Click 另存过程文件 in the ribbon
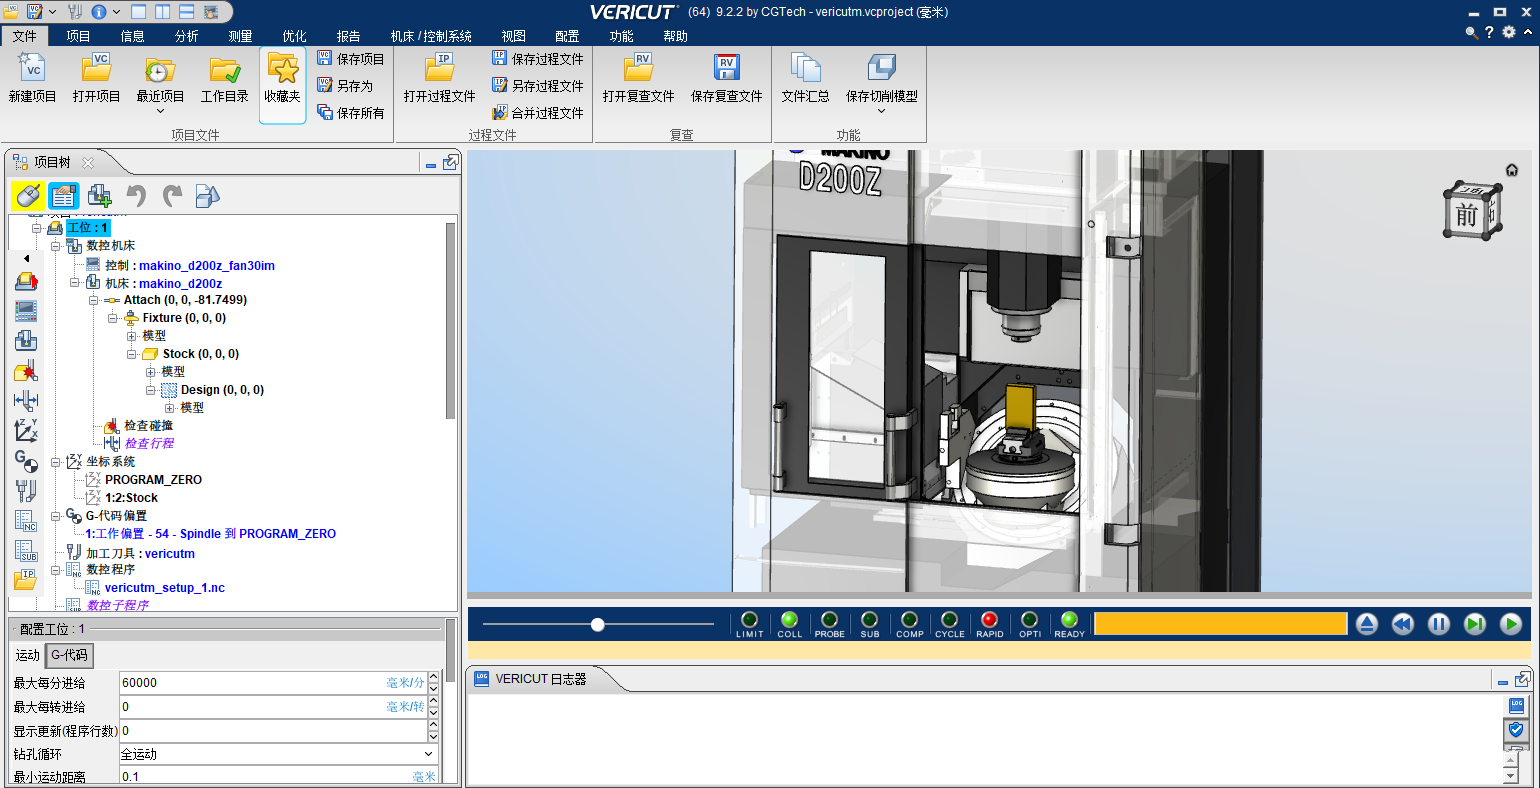The image size is (1540, 788). pyautogui.click(x=538, y=86)
